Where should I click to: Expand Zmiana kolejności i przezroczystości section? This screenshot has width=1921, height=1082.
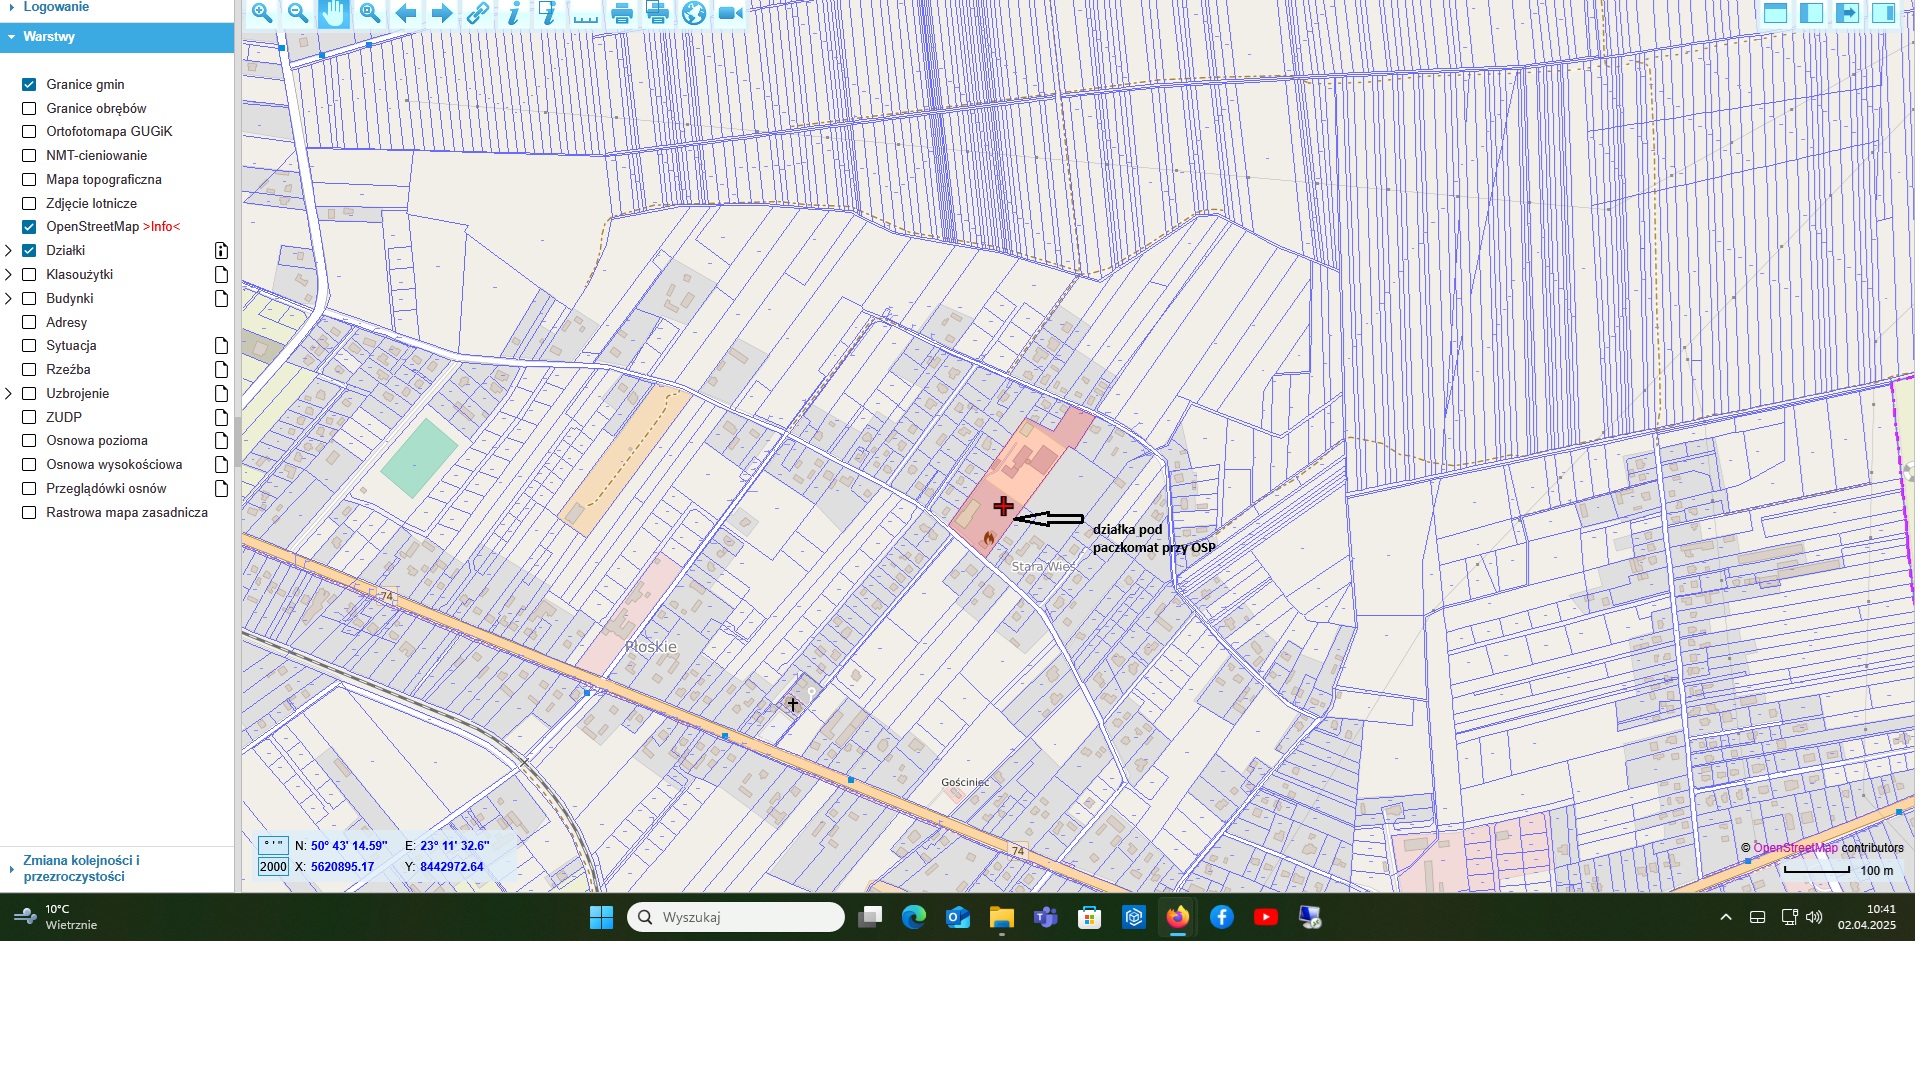(x=81, y=868)
